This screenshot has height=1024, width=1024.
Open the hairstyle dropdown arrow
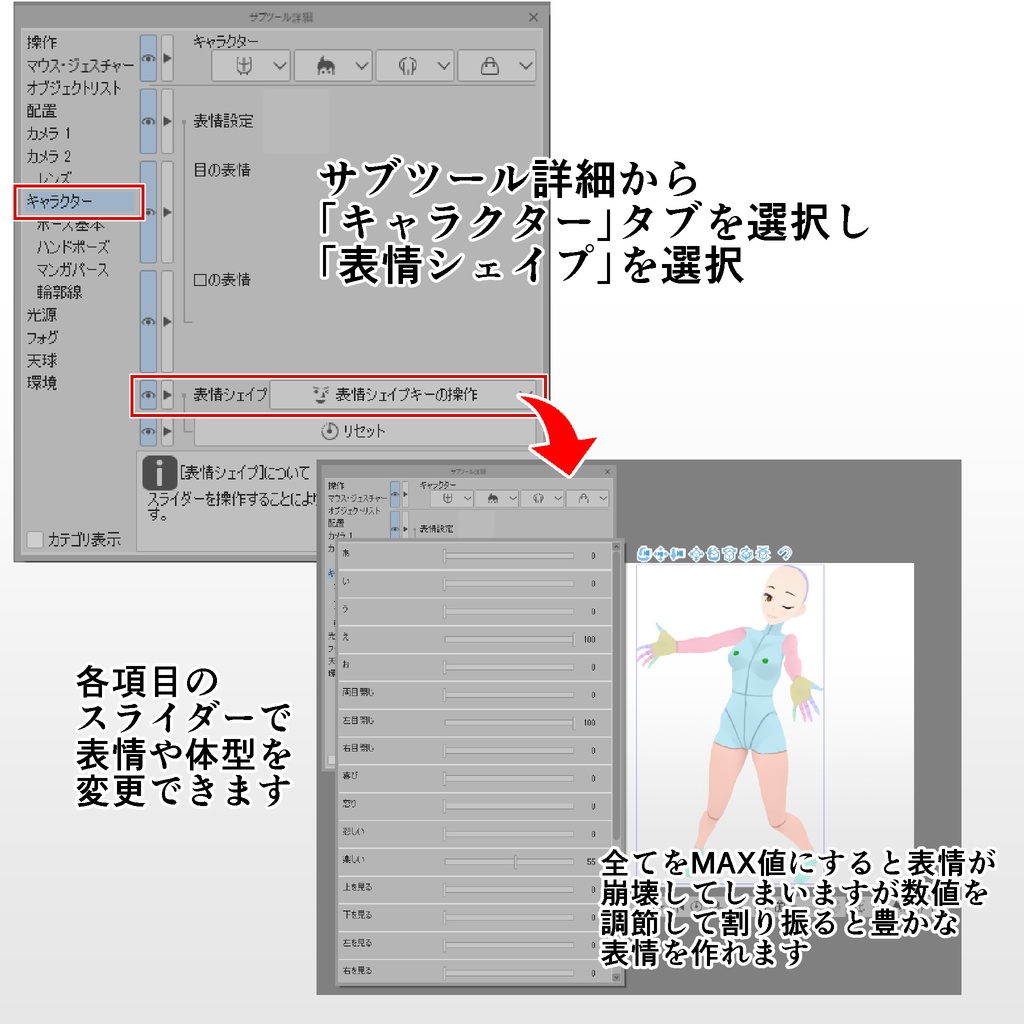(363, 66)
